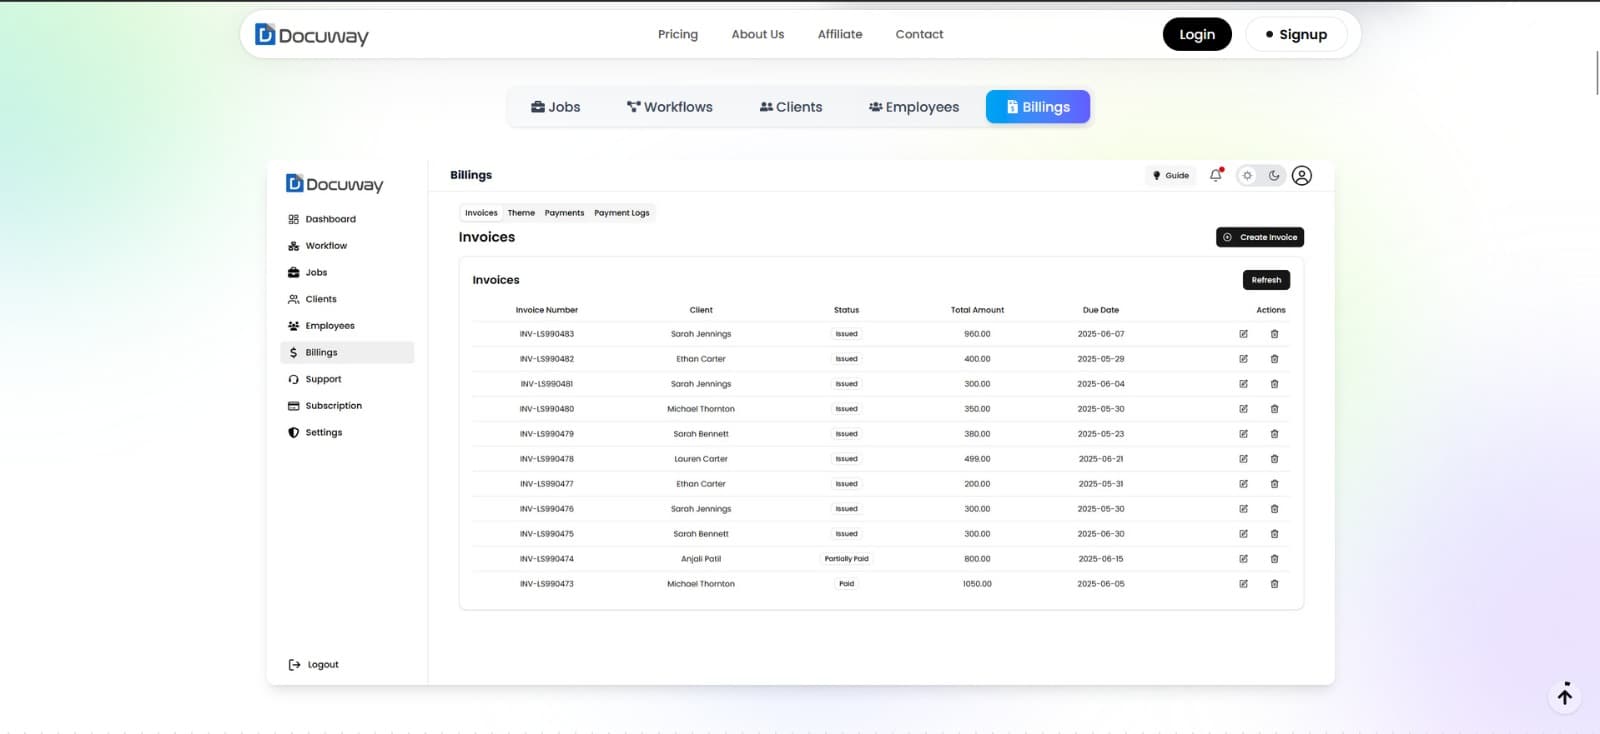Switch to the Theme tab
This screenshot has height=734, width=1600.
(521, 213)
